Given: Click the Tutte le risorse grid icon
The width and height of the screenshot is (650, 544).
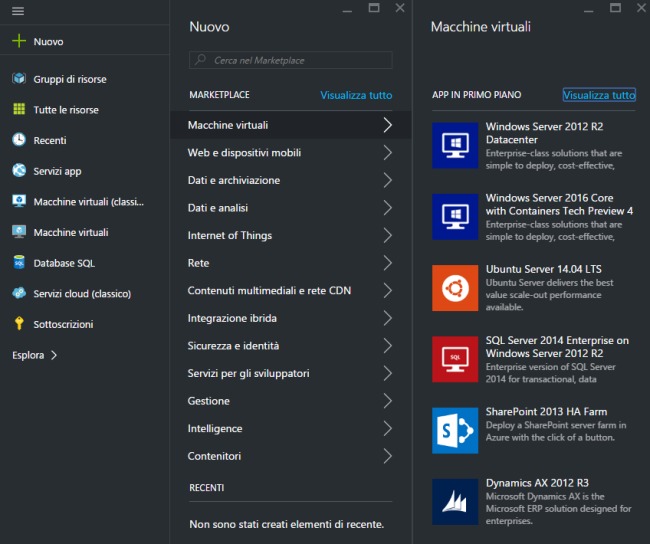Looking at the screenshot, I should click(19, 109).
